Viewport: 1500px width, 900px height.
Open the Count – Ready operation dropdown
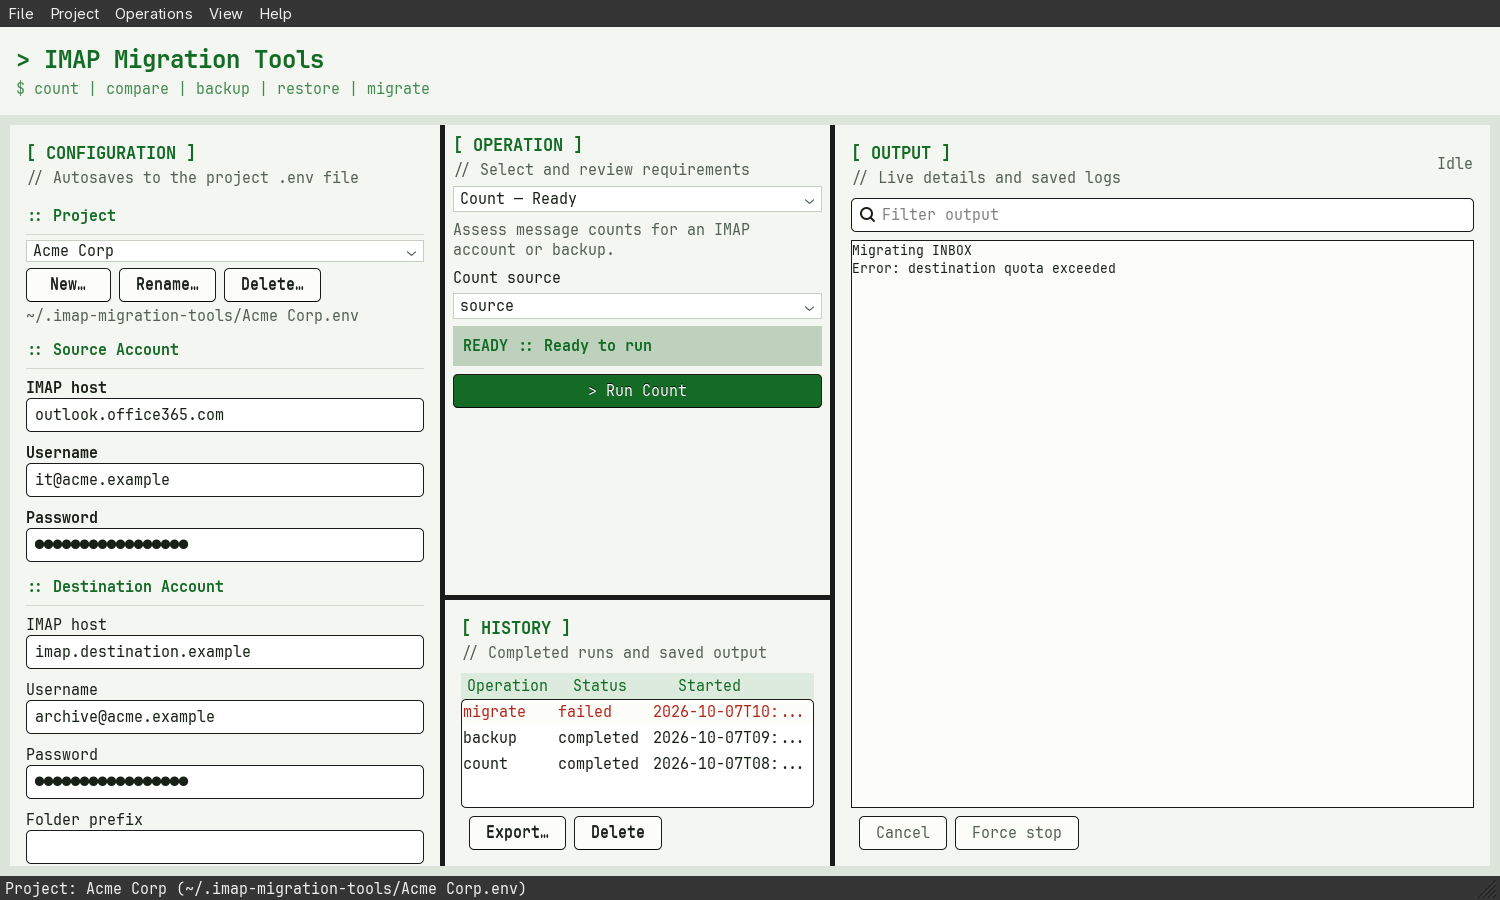point(637,199)
